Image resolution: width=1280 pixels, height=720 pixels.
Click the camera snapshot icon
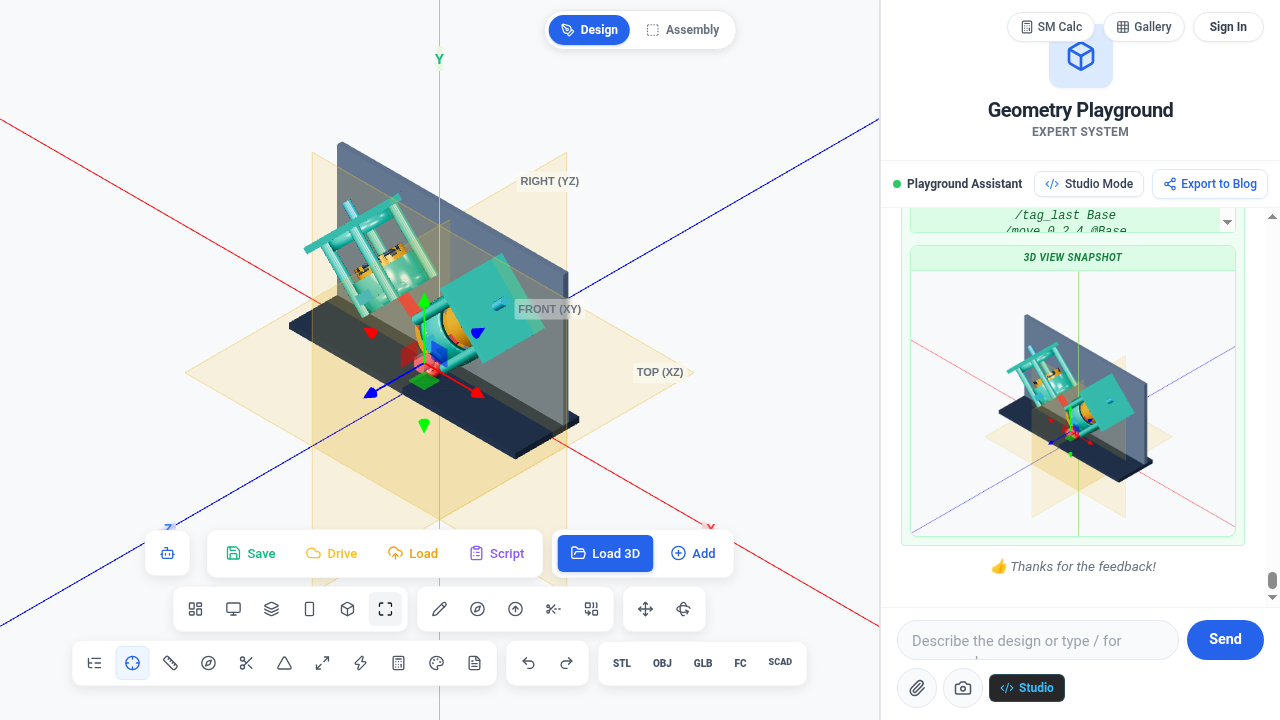click(963, 688)
